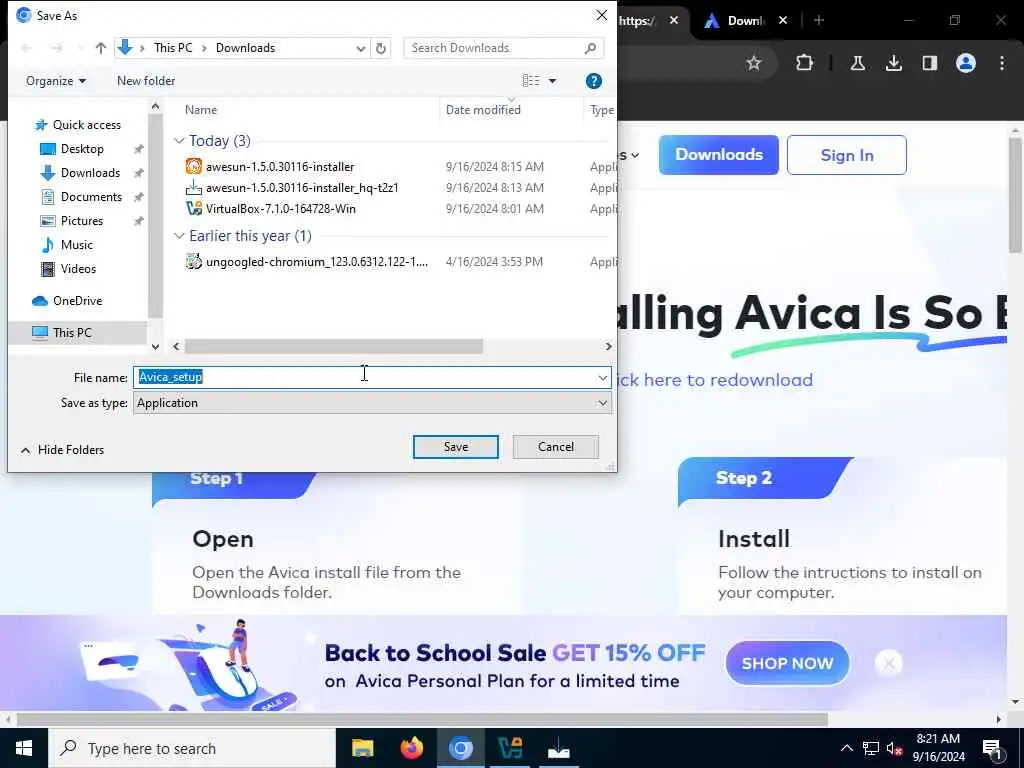The height and width of the screenshot is (768, 1024).
Task: Select file VirtualBox-7.1.0-164728-Win
Action: coord(281,209)
